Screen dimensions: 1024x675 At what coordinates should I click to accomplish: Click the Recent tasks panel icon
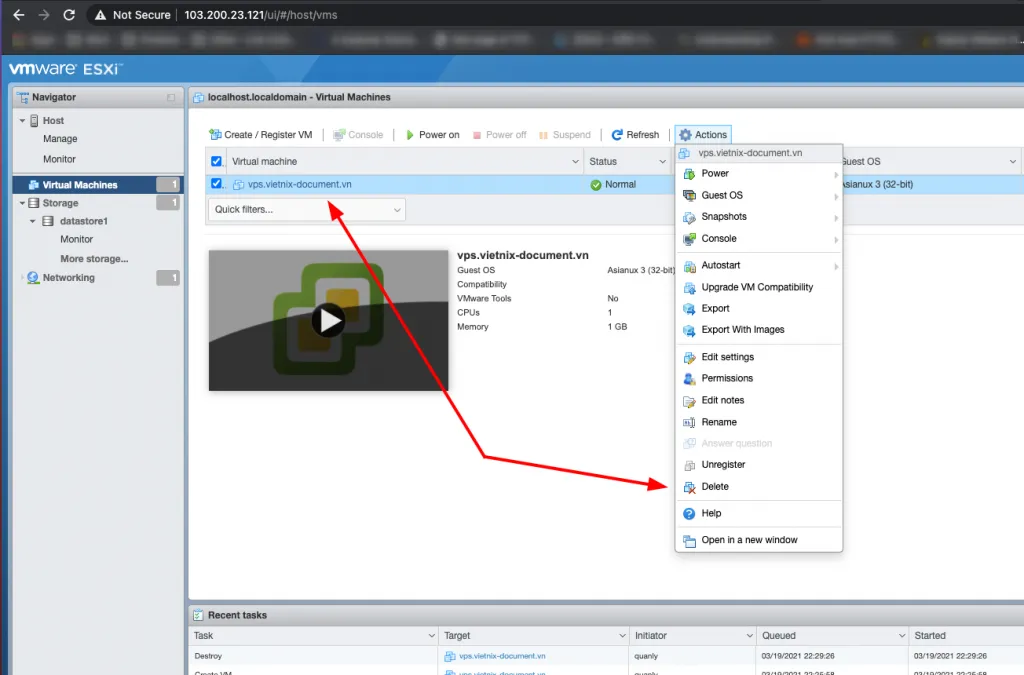point(198,615)
